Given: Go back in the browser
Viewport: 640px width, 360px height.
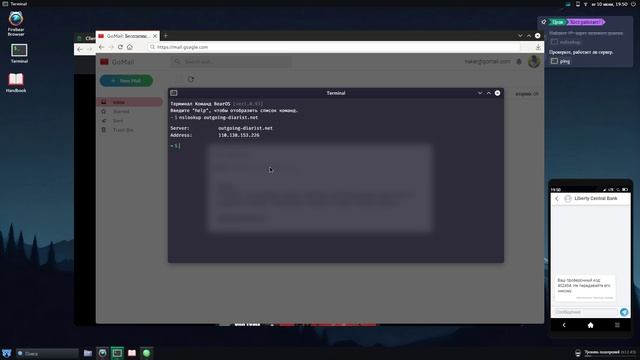Looking at the screenshot, I should click(102, 47).
